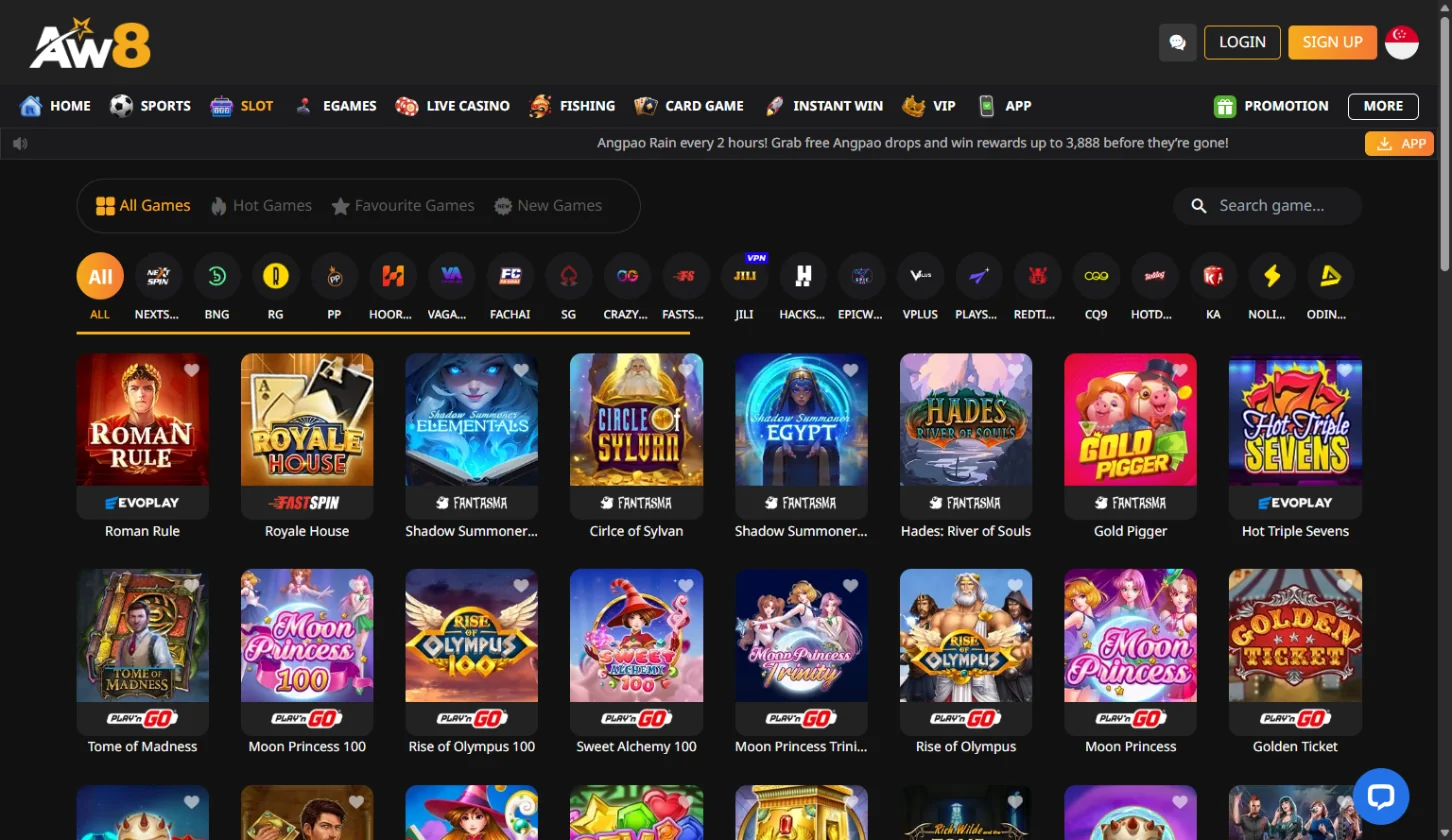
Task: Select the VPLUS provider icon
Action: pyautogui.click(x=920, y=276)
